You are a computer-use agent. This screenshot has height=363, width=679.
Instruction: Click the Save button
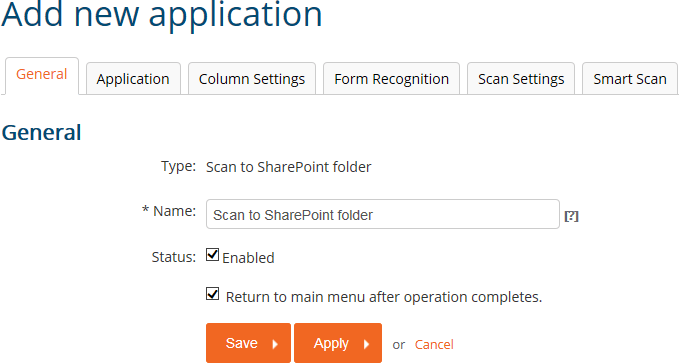[248, 343]
